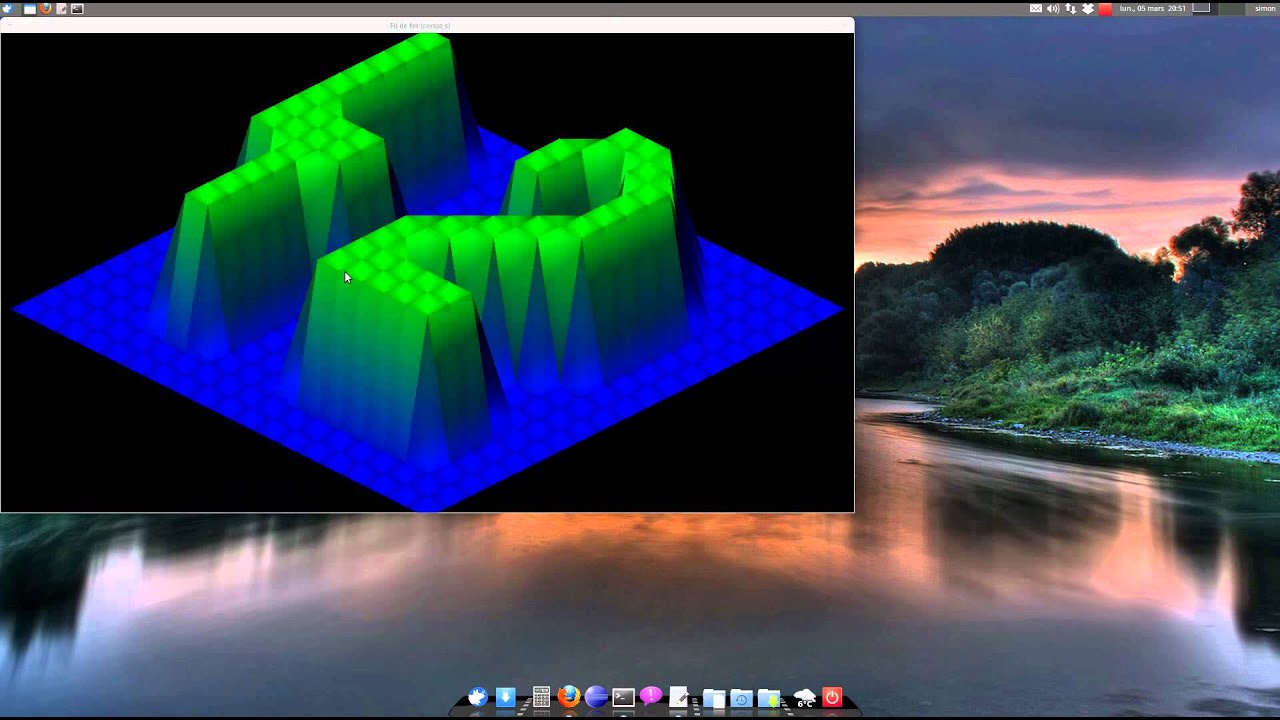
Task: Launch Firefox from the top panel
Action: (46, 9)
